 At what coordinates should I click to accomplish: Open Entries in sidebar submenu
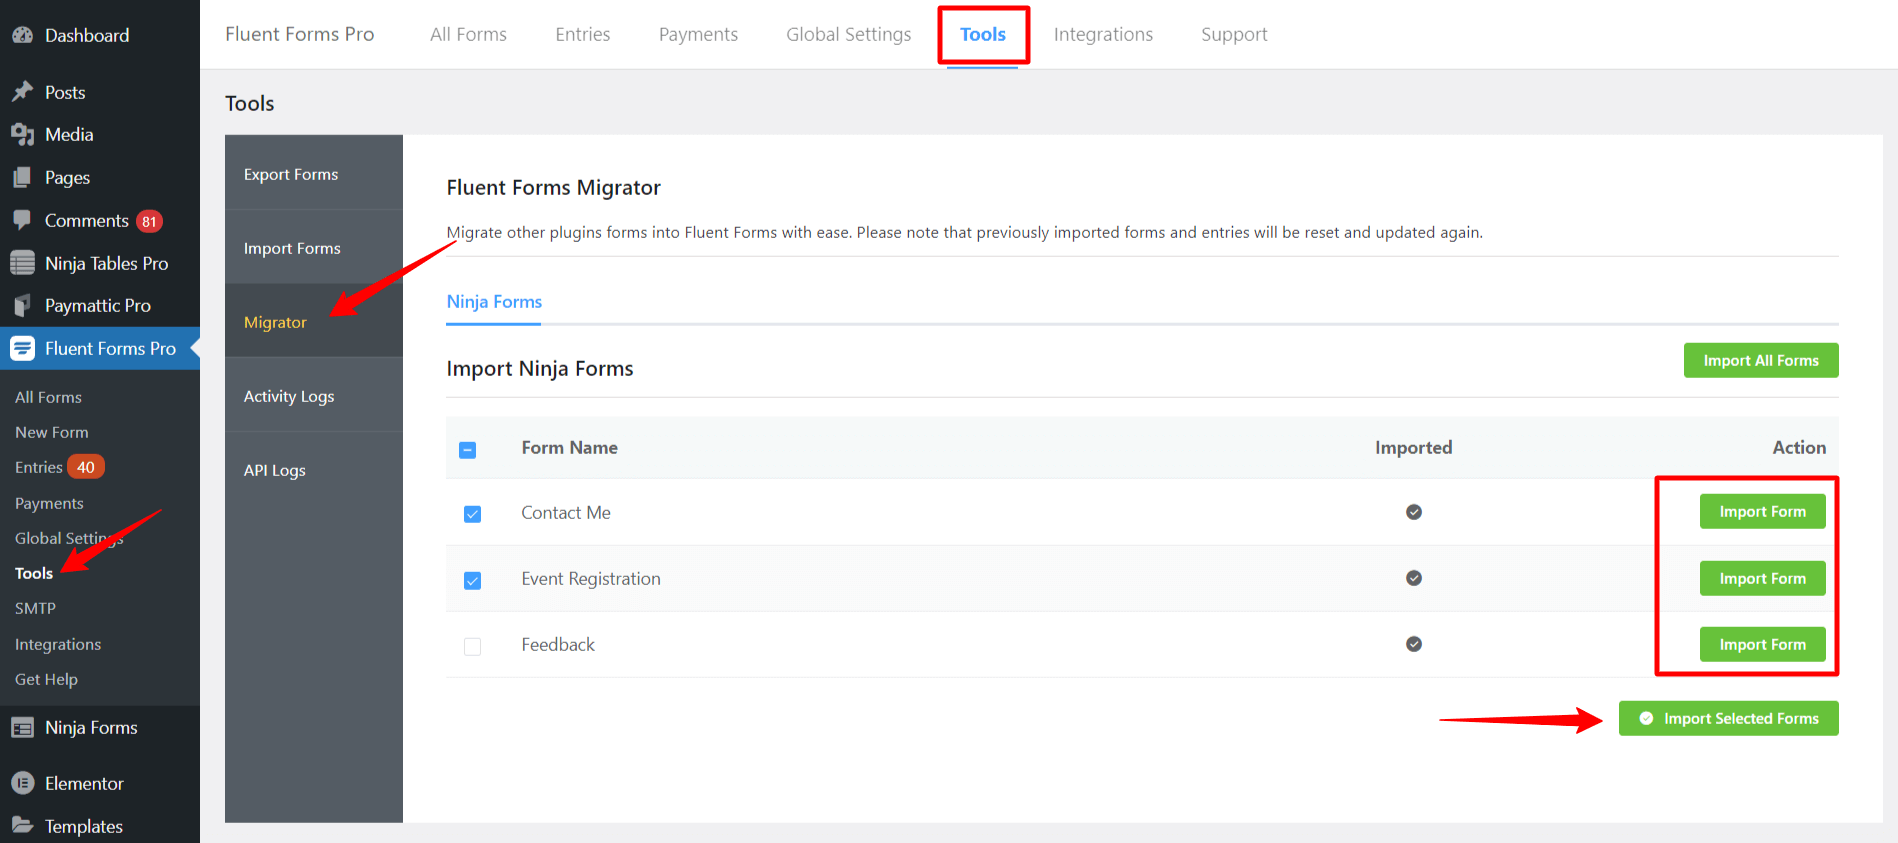click(x=39, y=467)
